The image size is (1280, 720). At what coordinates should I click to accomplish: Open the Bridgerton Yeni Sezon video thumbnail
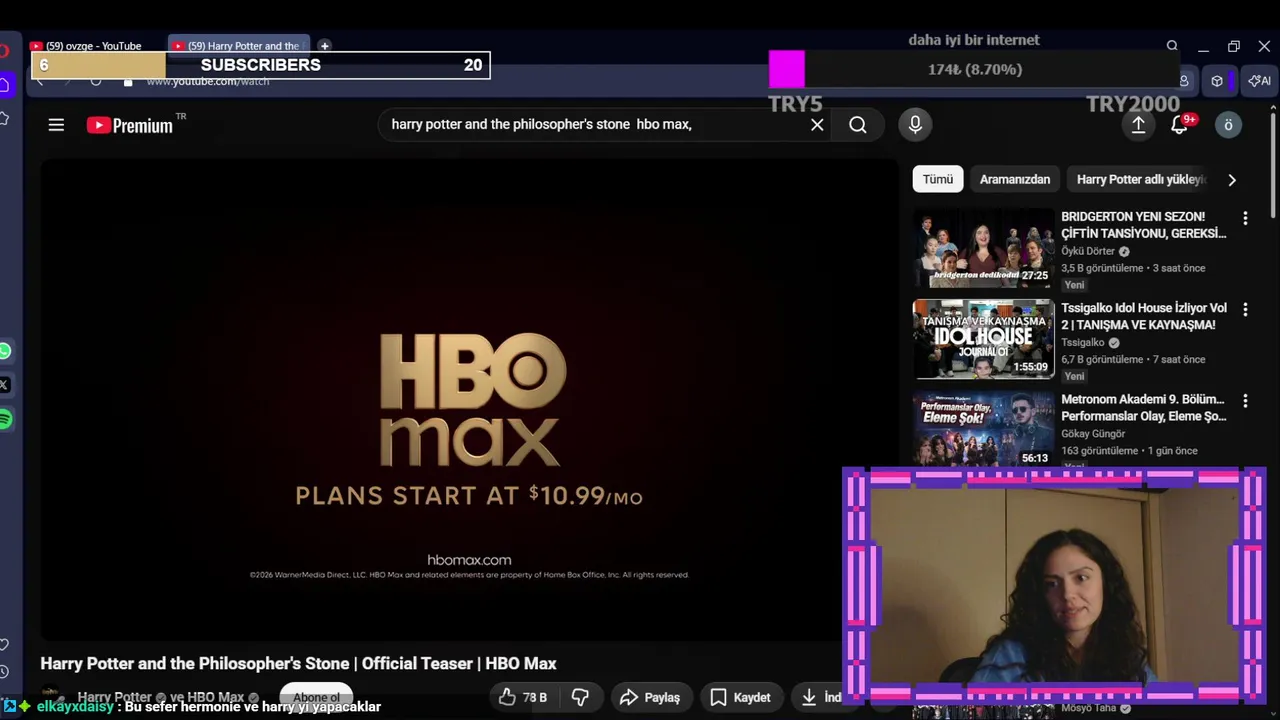983,248
